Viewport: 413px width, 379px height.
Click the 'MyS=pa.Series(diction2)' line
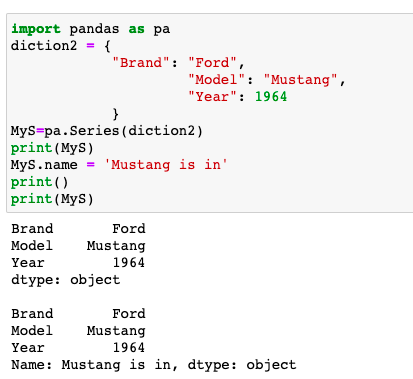(x=107, y=131)
